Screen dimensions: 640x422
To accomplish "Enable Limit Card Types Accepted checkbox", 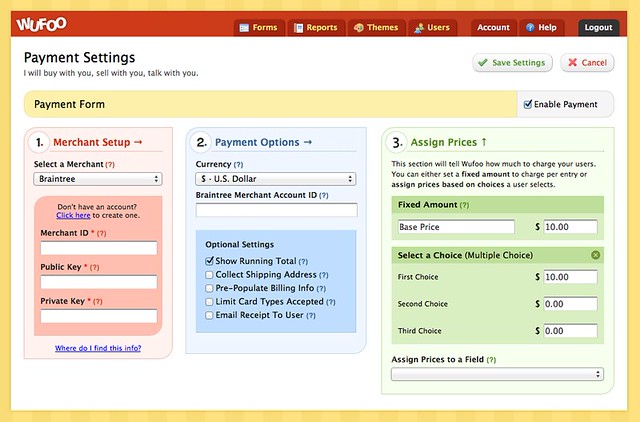I will point(209,302).
